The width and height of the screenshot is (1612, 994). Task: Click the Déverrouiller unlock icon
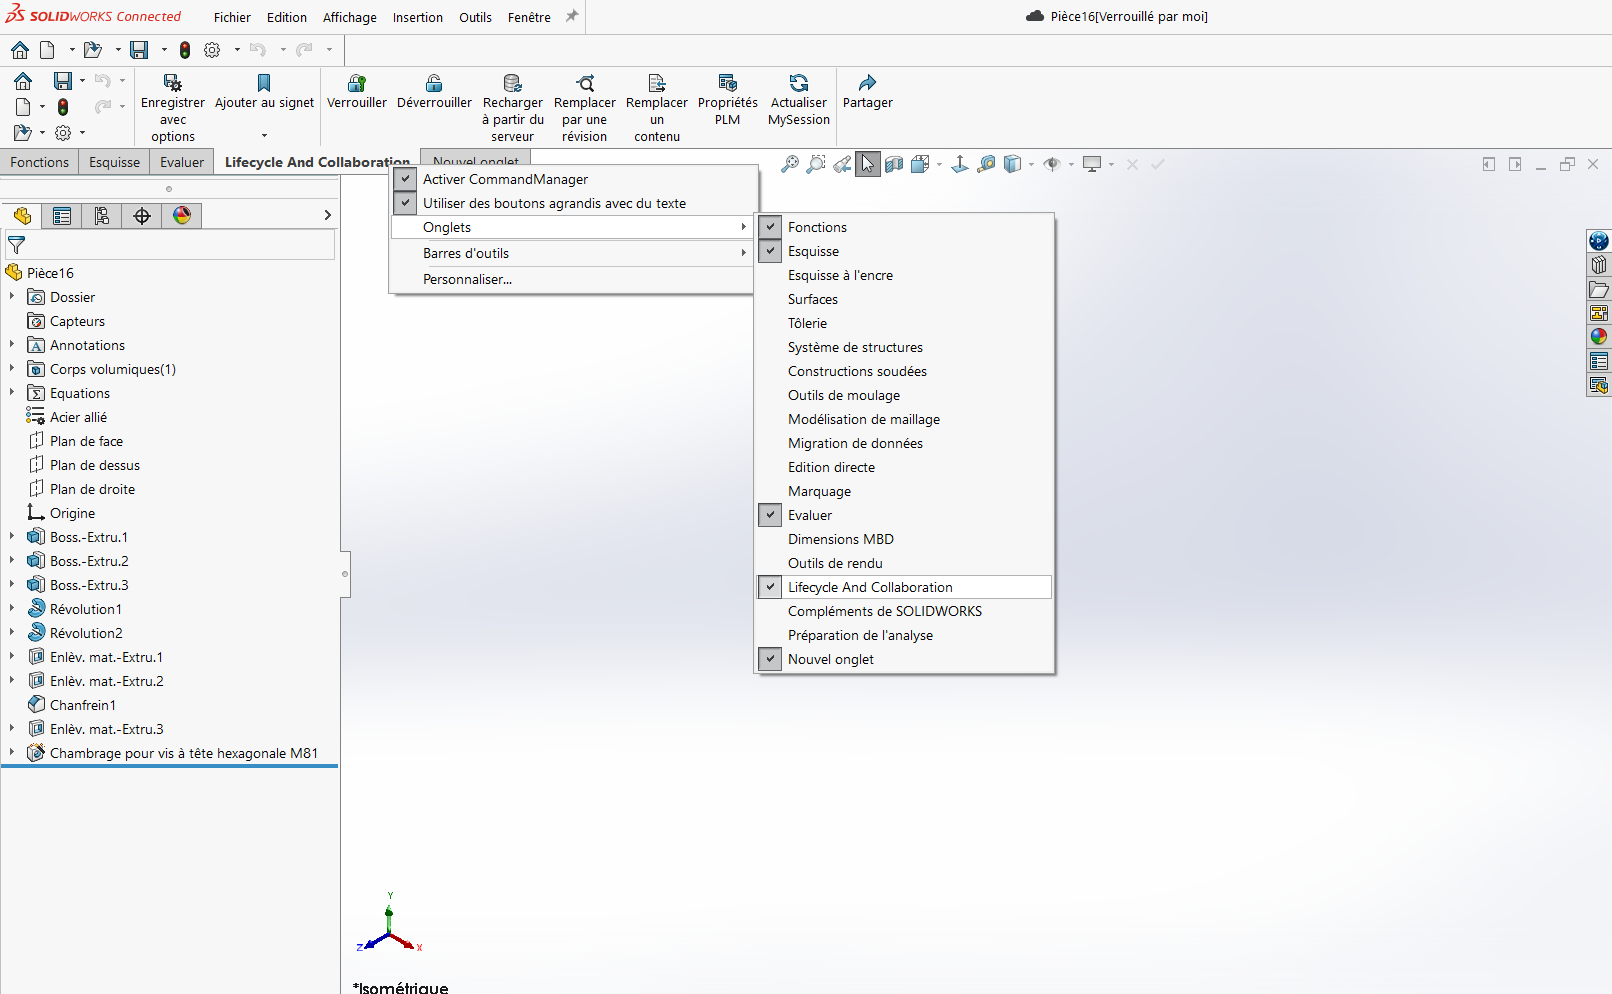click(x=434, y=83)
